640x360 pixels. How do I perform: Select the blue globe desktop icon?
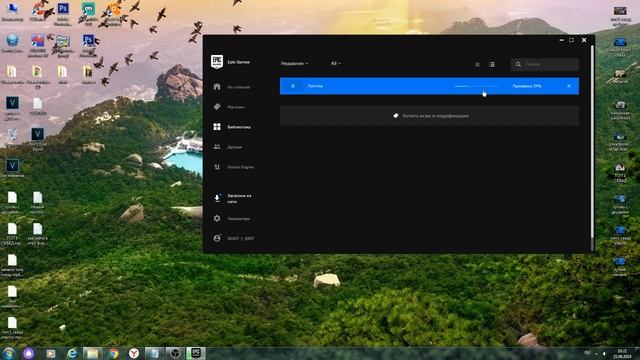[x=12, y=43]
